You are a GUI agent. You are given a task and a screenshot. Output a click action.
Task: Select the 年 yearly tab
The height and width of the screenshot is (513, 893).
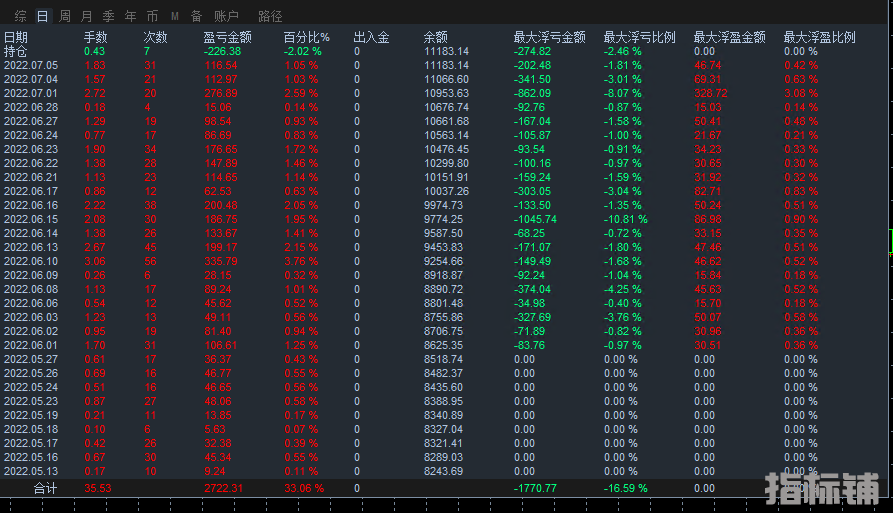(131, 16)
